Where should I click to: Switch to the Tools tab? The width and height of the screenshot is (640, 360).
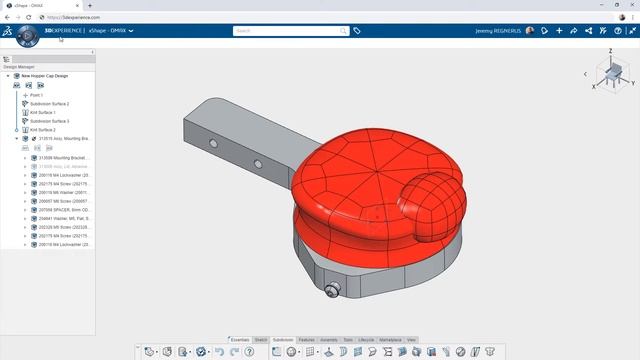point(348,340)
